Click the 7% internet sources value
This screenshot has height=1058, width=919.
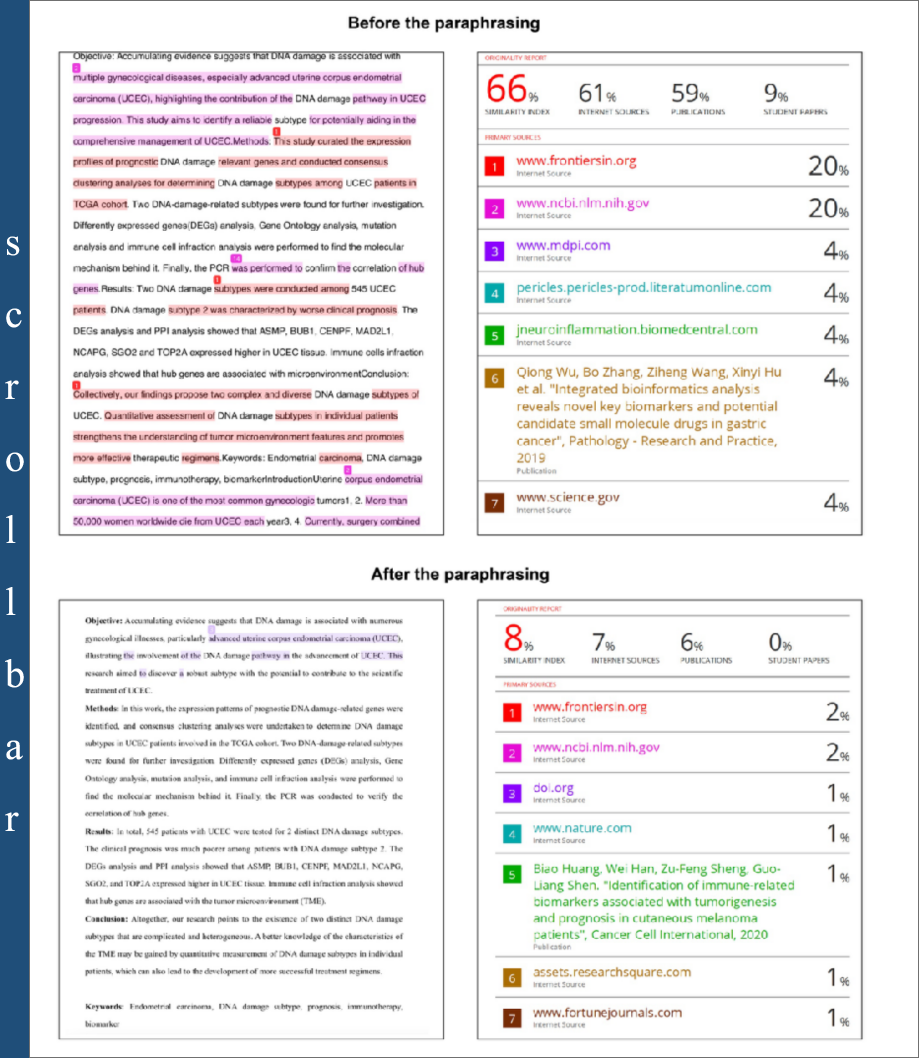click(603, 642)
